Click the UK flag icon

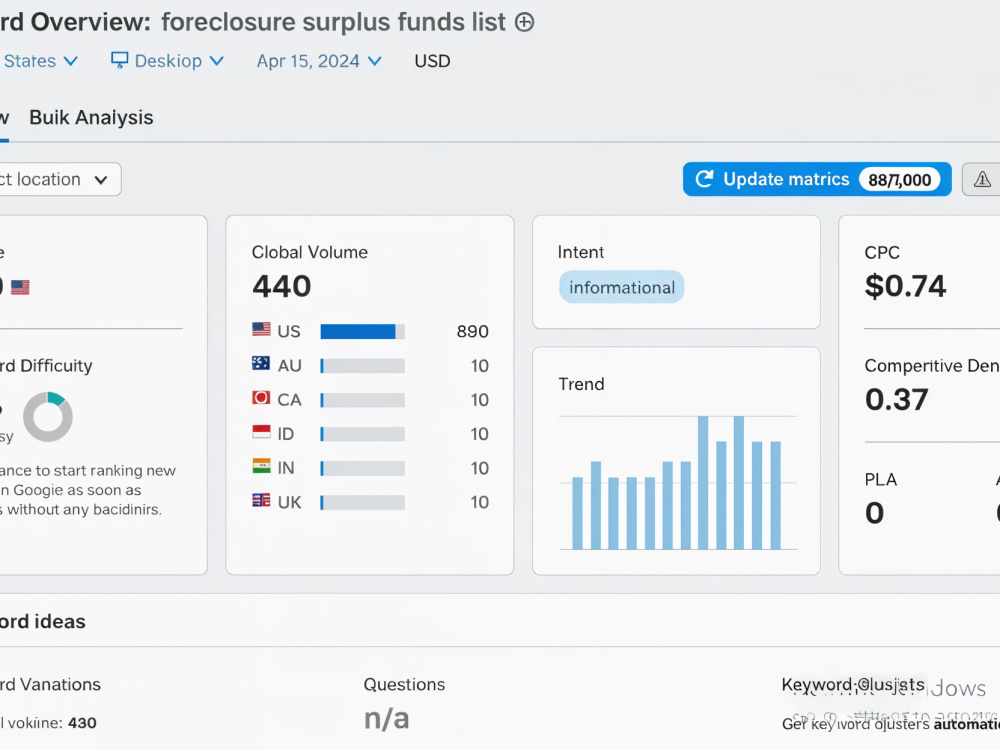tap(261, 501)
